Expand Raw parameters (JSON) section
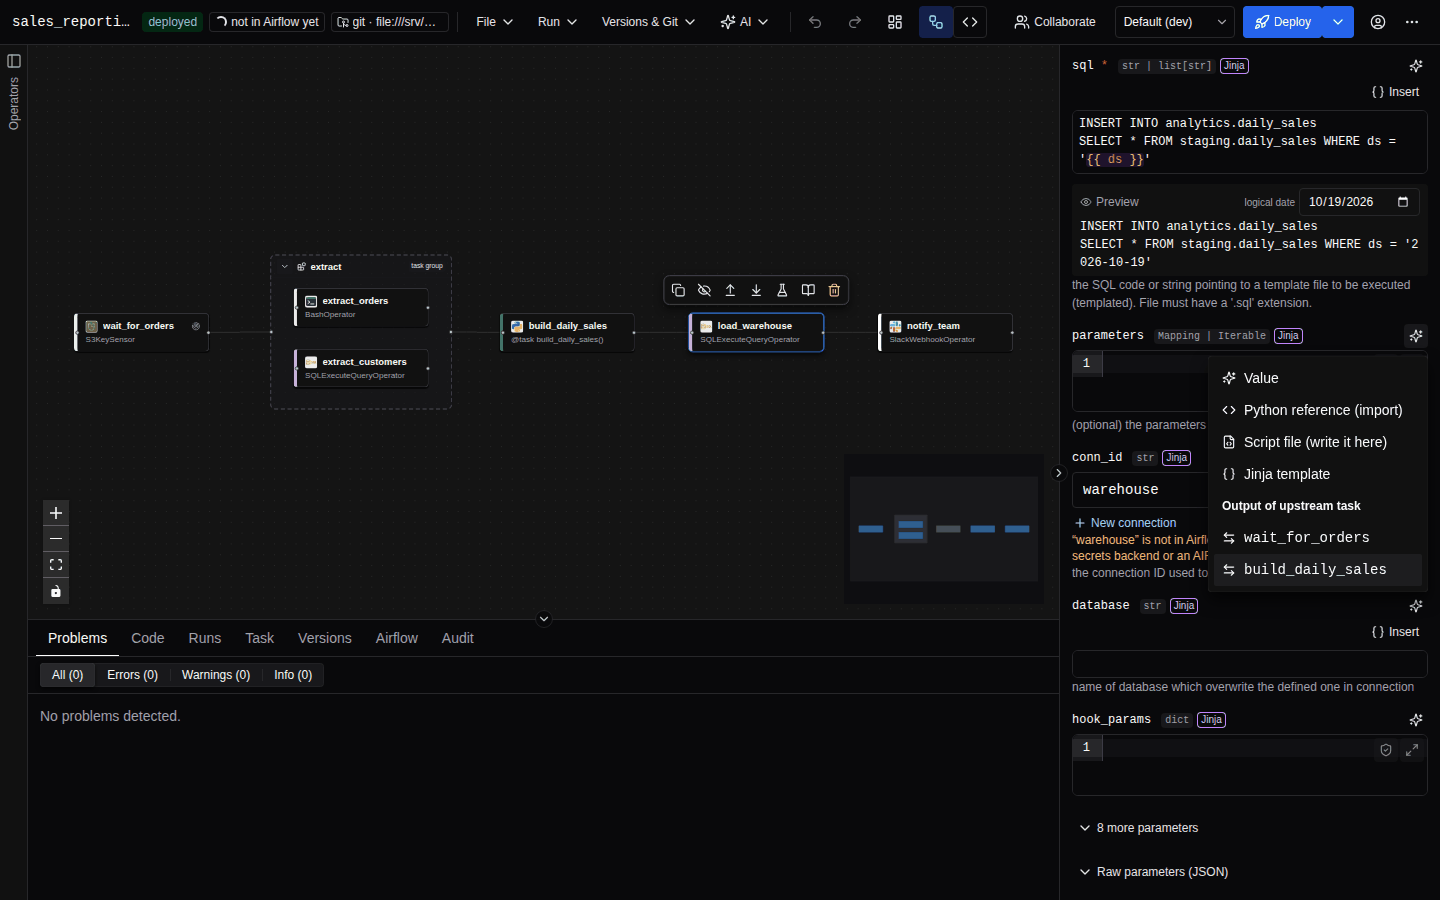This screenshot has width=1440, height=900. coord(1154,872)
